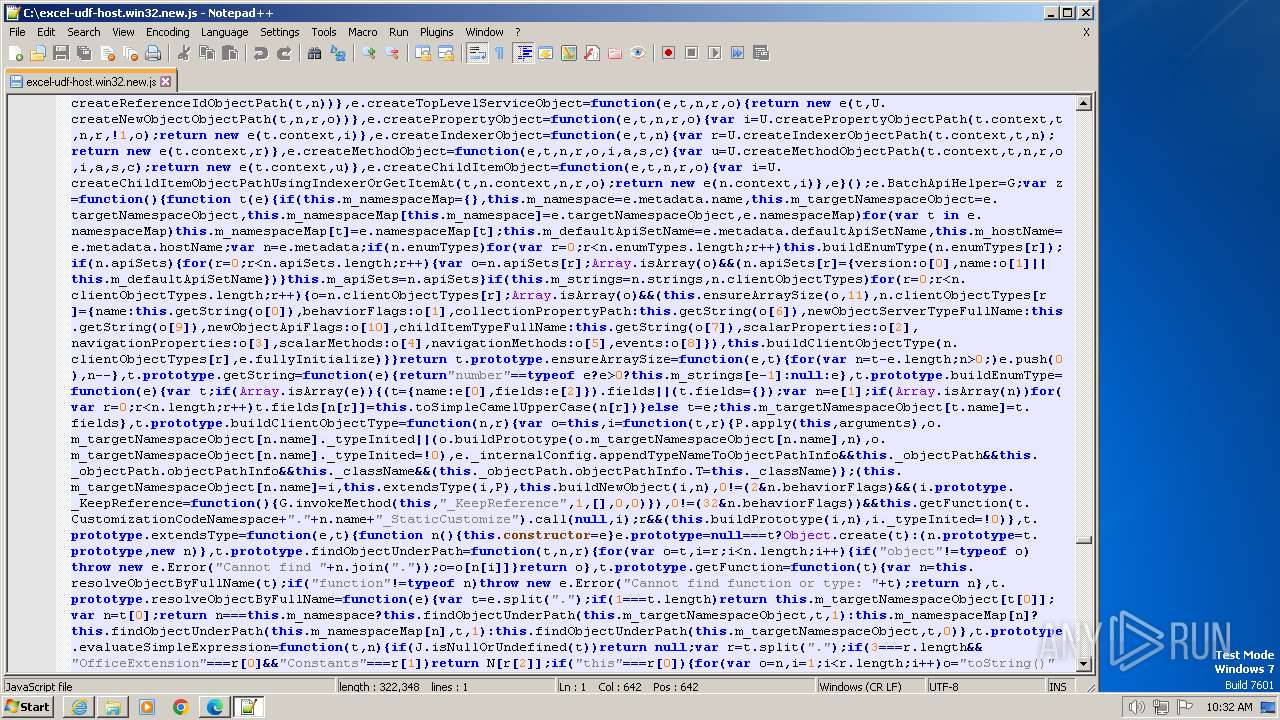Toggle Word wrap in the toolbar
This screenshot has height=720, width=1280.
coord(477,53)
